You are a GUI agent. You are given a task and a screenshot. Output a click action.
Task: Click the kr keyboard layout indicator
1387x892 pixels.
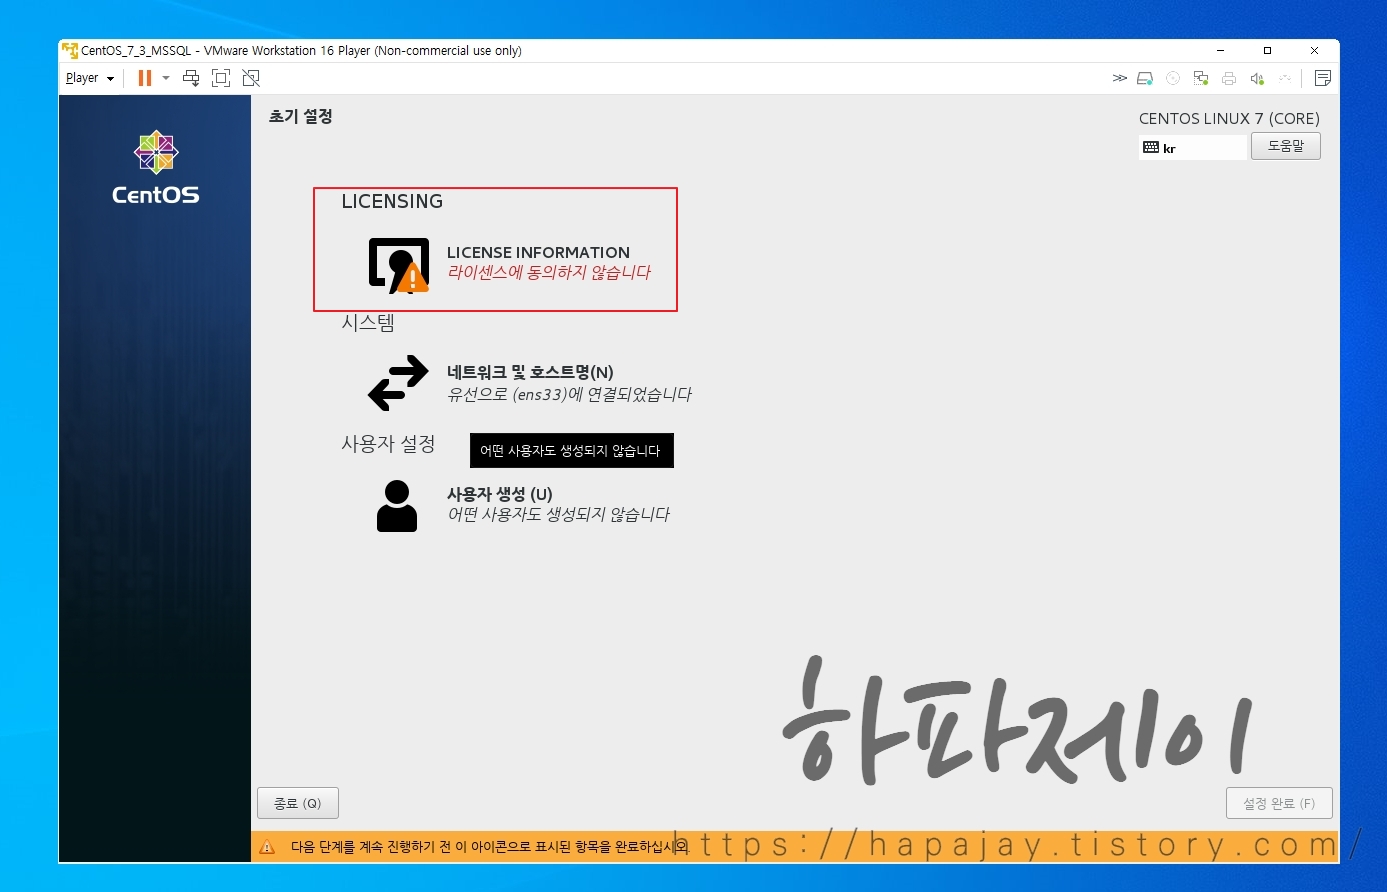click(x=1192, y=148)
